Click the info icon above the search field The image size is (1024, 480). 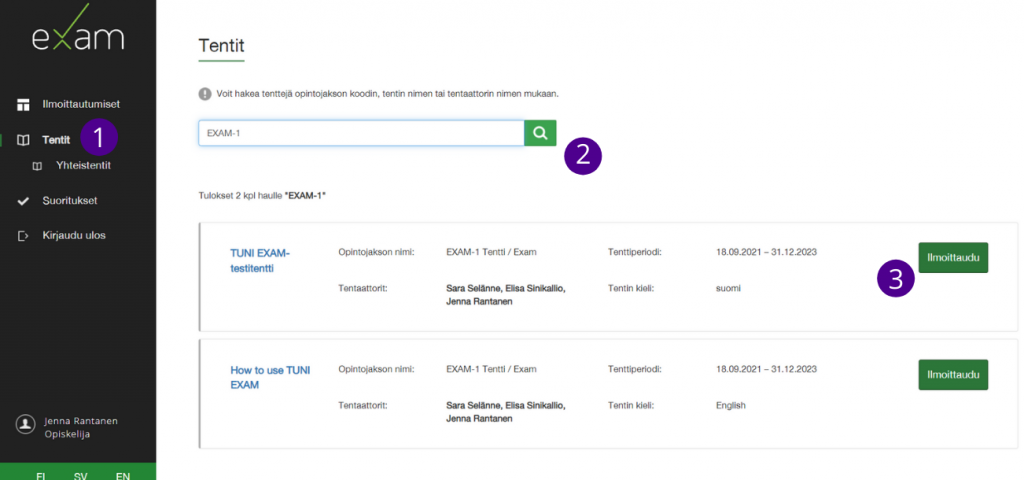tap(204, 93)
